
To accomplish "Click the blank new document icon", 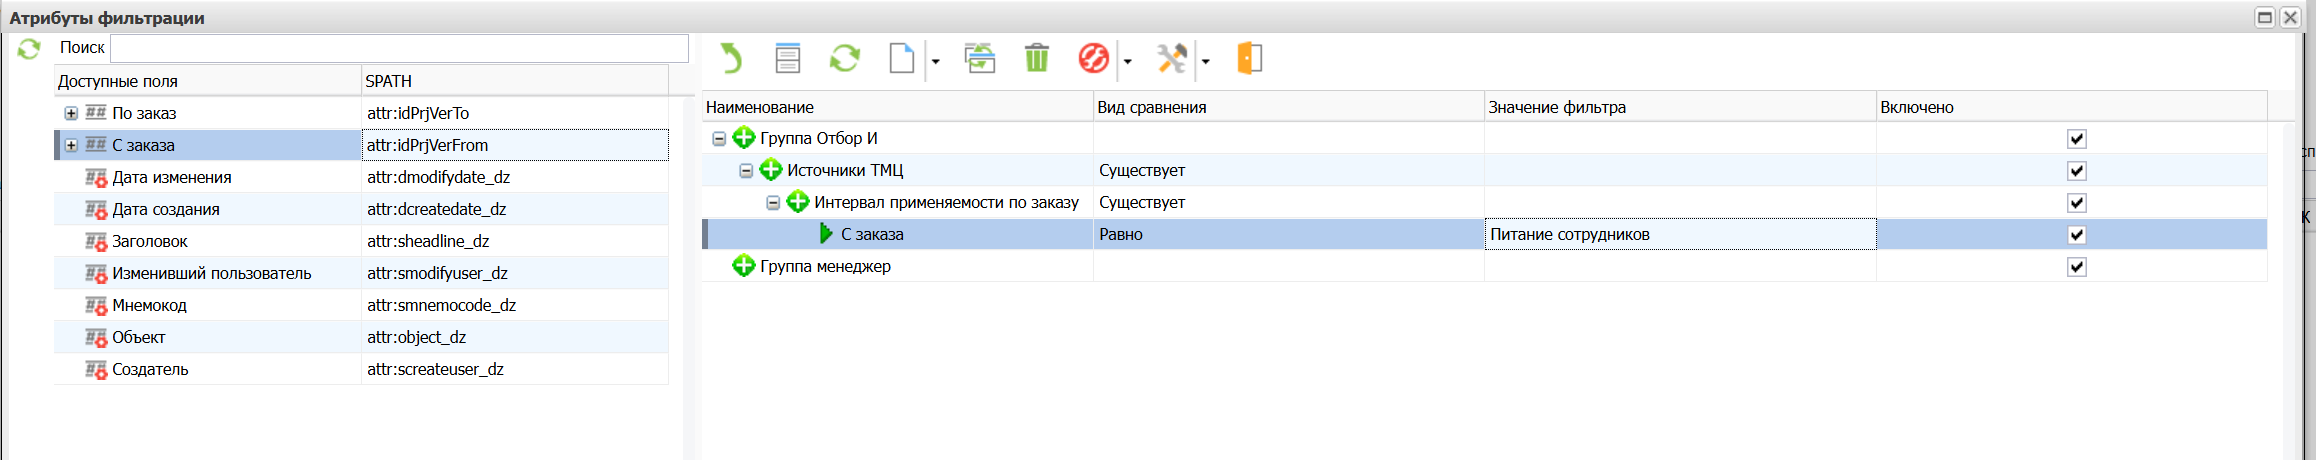I will (x=901, y=59).
